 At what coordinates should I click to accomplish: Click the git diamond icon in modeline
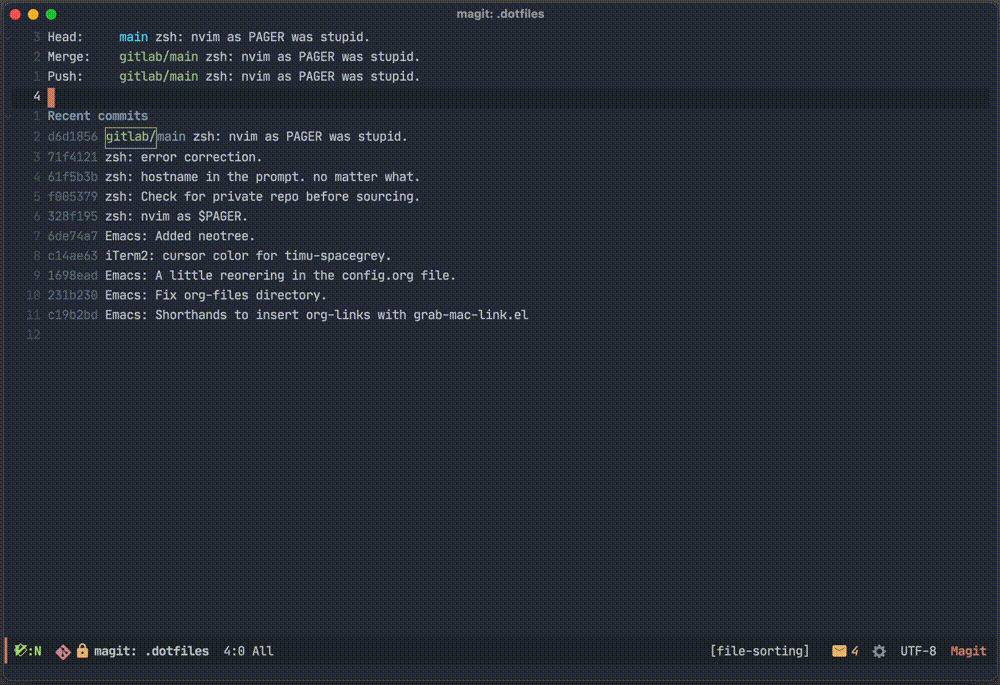[62, 651]
